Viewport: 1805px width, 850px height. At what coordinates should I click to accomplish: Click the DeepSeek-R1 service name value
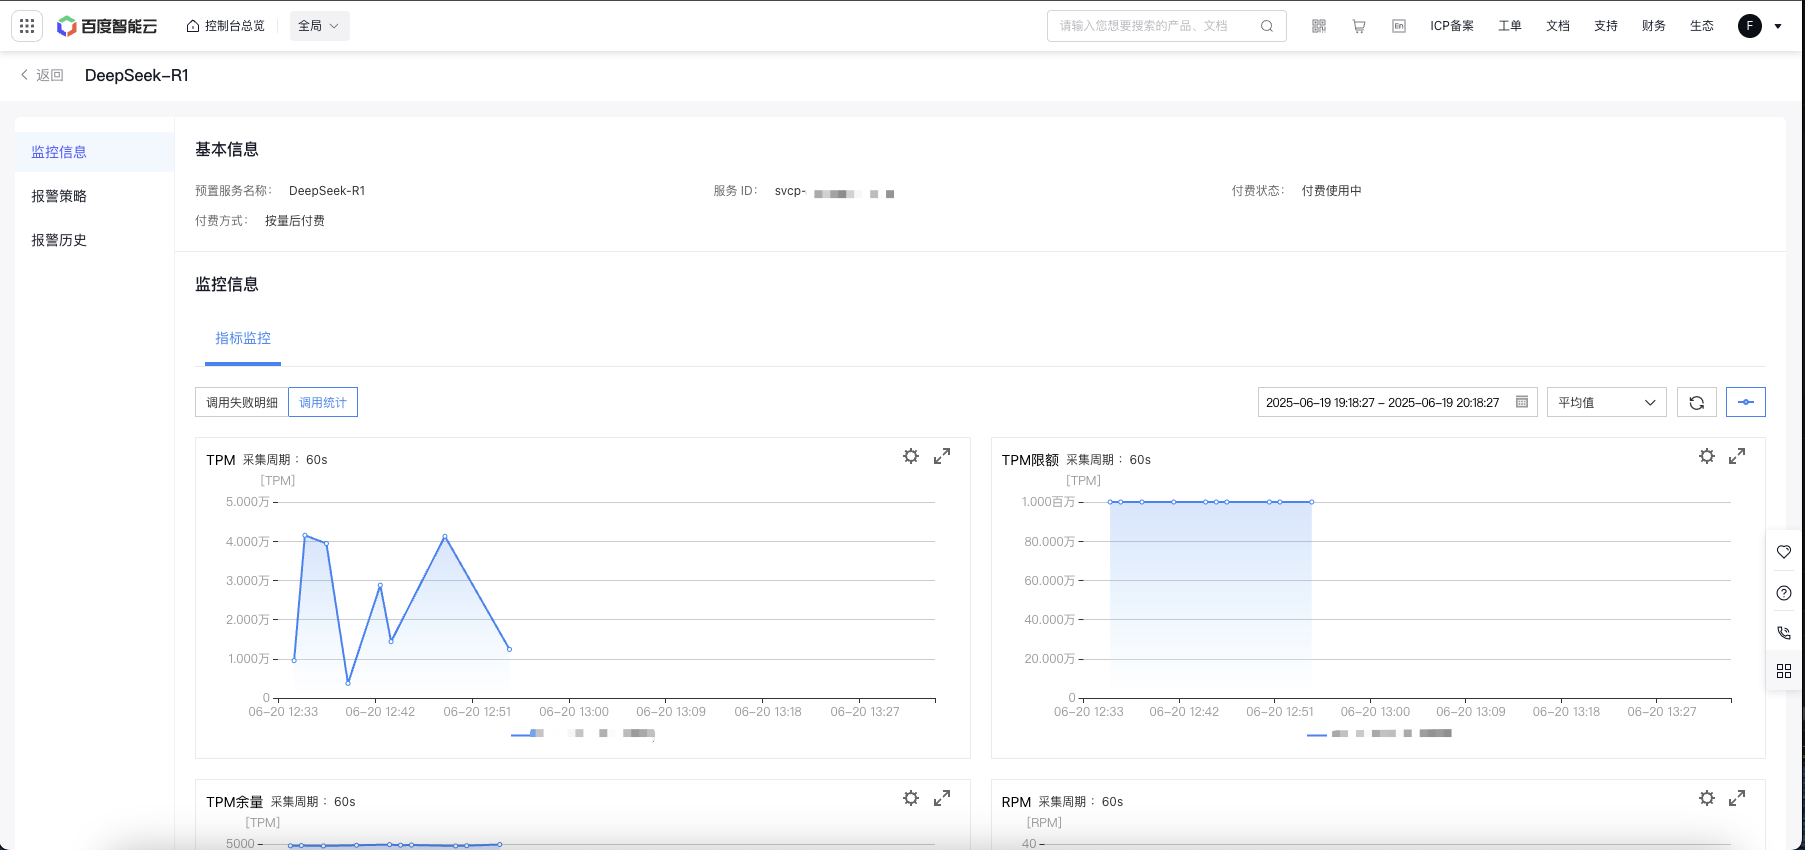point(327,191)
